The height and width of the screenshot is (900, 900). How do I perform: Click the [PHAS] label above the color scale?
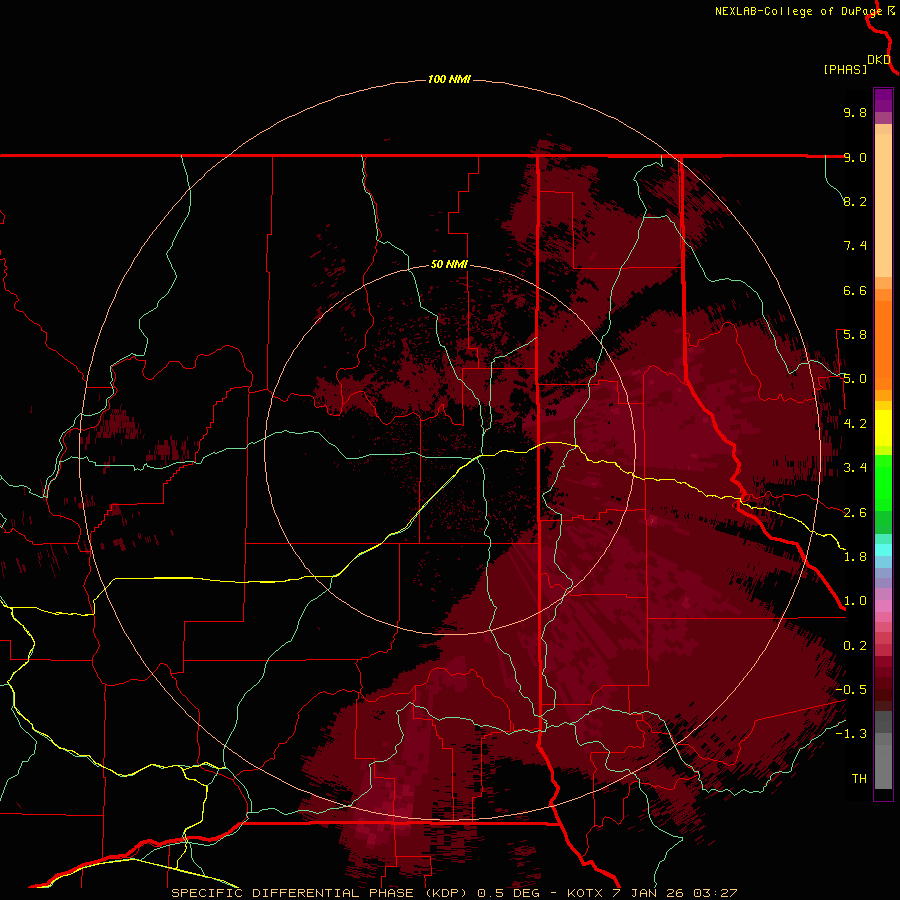[x=845, y=69]
